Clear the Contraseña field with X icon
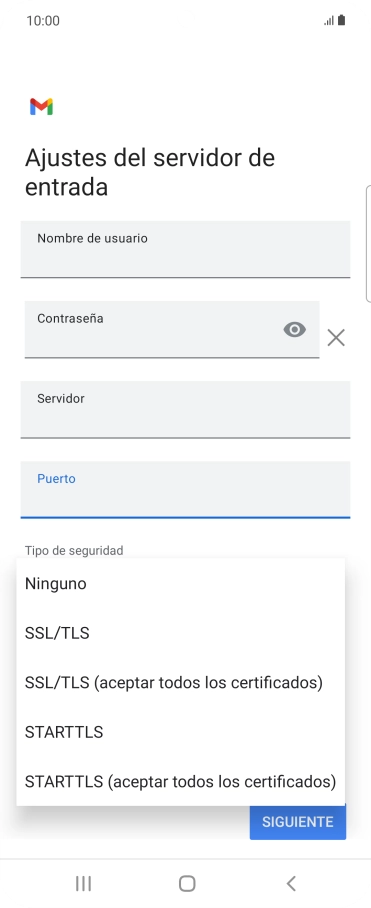Image resolution: width=371 pixels, height=908 pixels. 336,338
